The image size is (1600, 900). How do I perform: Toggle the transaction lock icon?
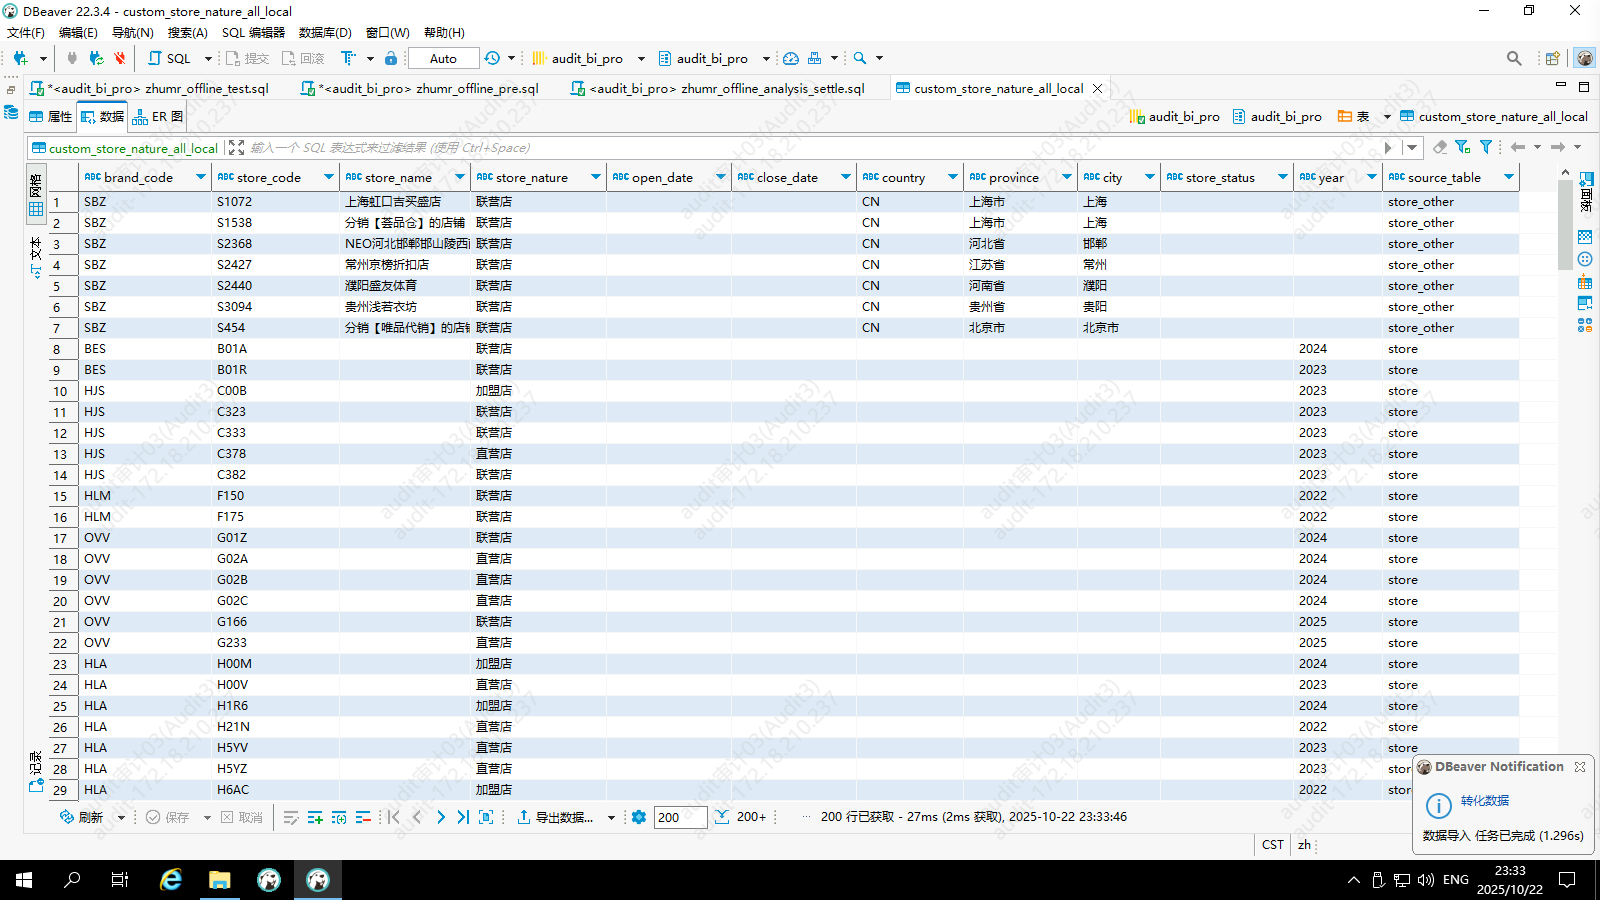click(x=391, y=58)
